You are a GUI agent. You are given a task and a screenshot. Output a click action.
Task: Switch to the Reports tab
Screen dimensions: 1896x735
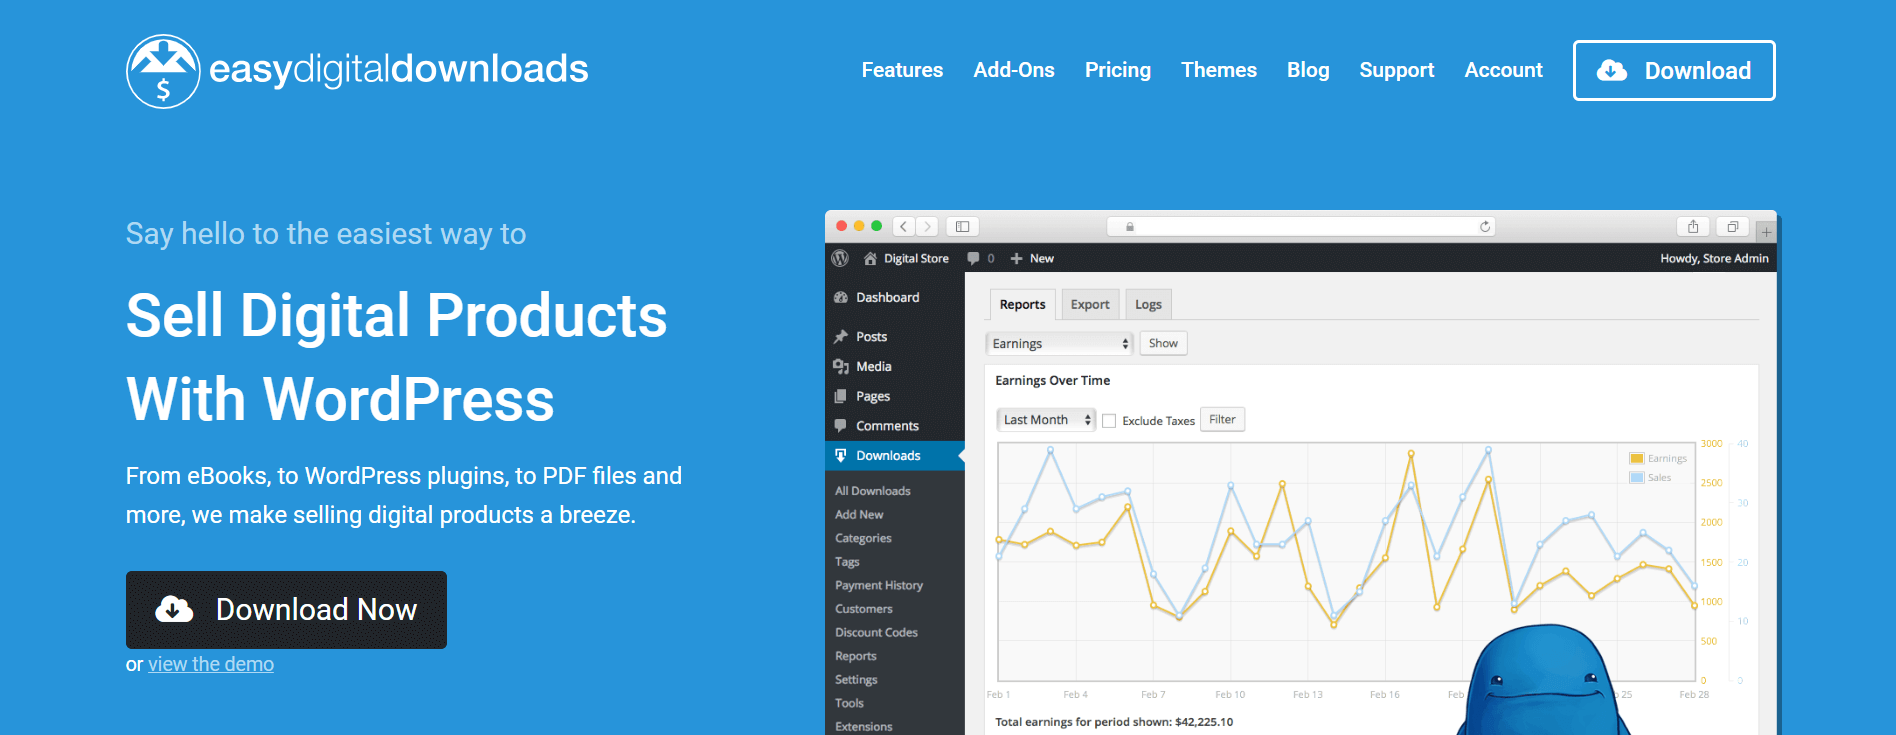tap(1022, 304)
